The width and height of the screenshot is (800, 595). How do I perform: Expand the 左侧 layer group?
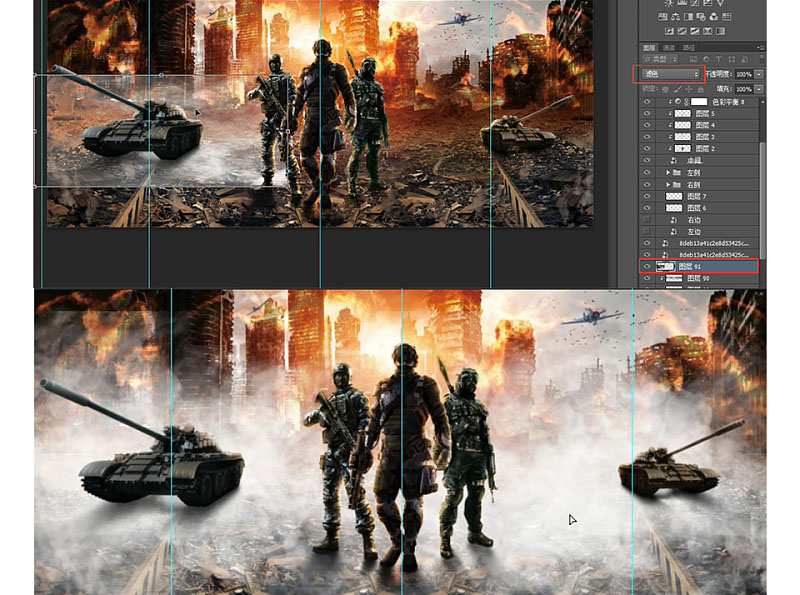coord(668,172)
